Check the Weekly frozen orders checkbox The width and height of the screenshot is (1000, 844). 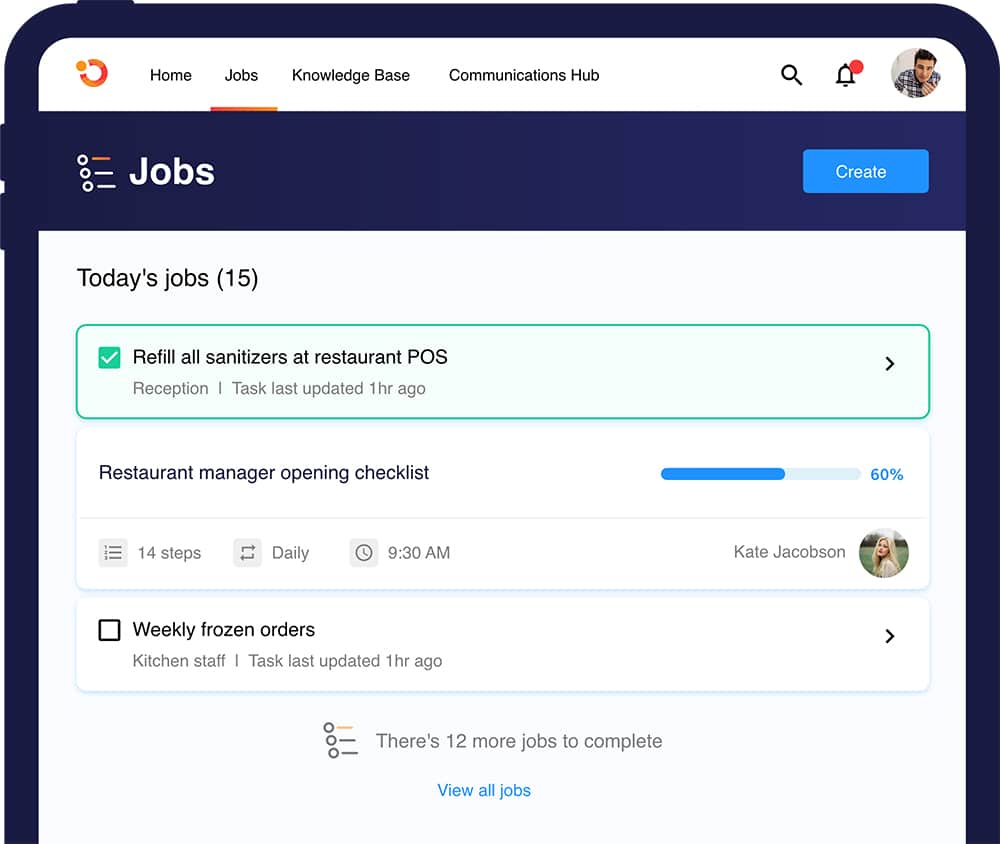click(110, 630)
